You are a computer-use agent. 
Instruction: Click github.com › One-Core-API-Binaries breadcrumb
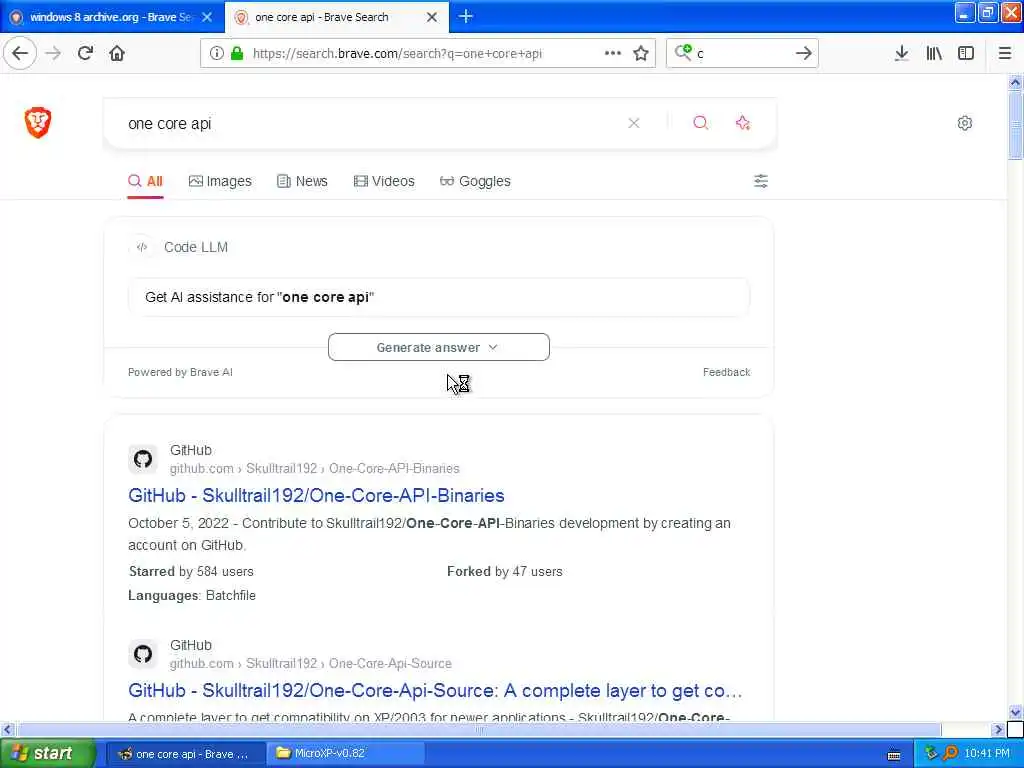[314, 468]
